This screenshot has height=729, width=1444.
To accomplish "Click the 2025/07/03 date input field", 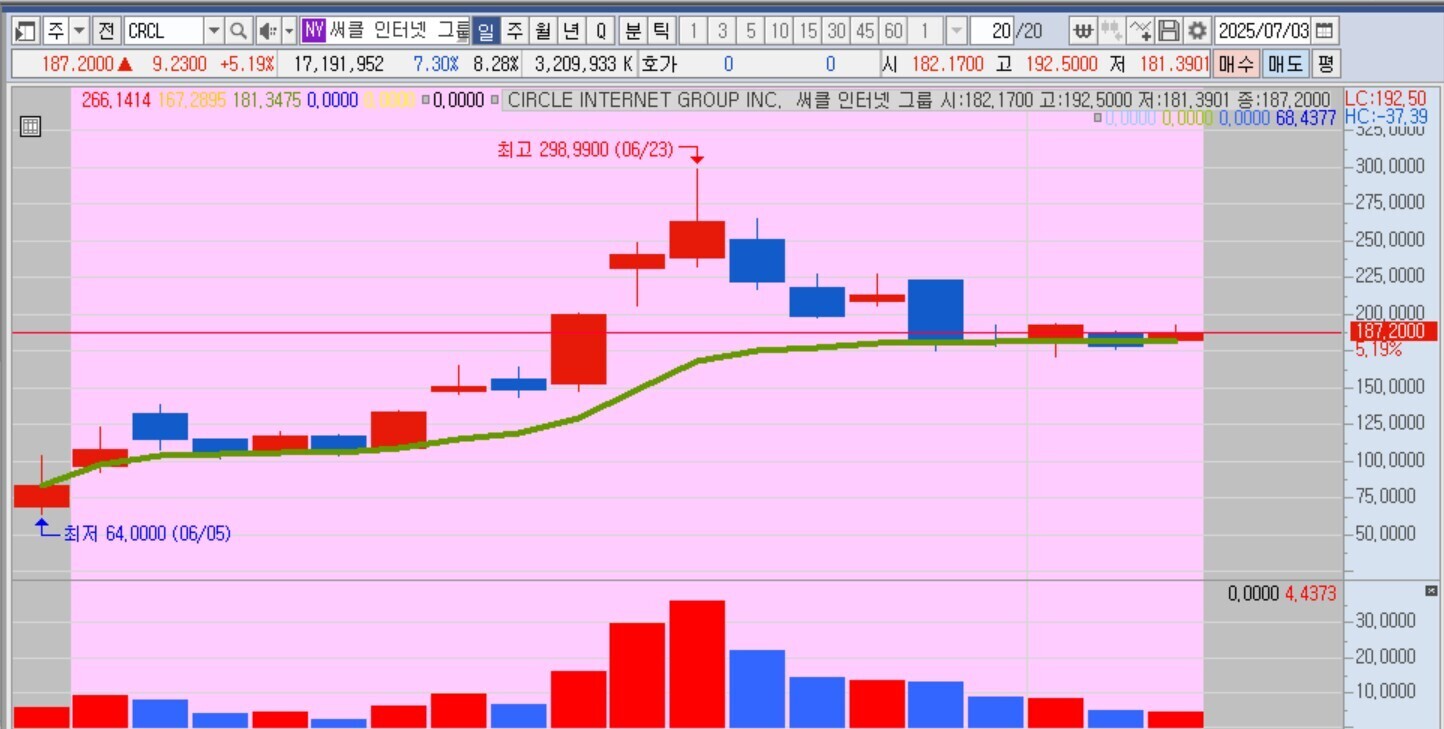I will pos(1263,31).
